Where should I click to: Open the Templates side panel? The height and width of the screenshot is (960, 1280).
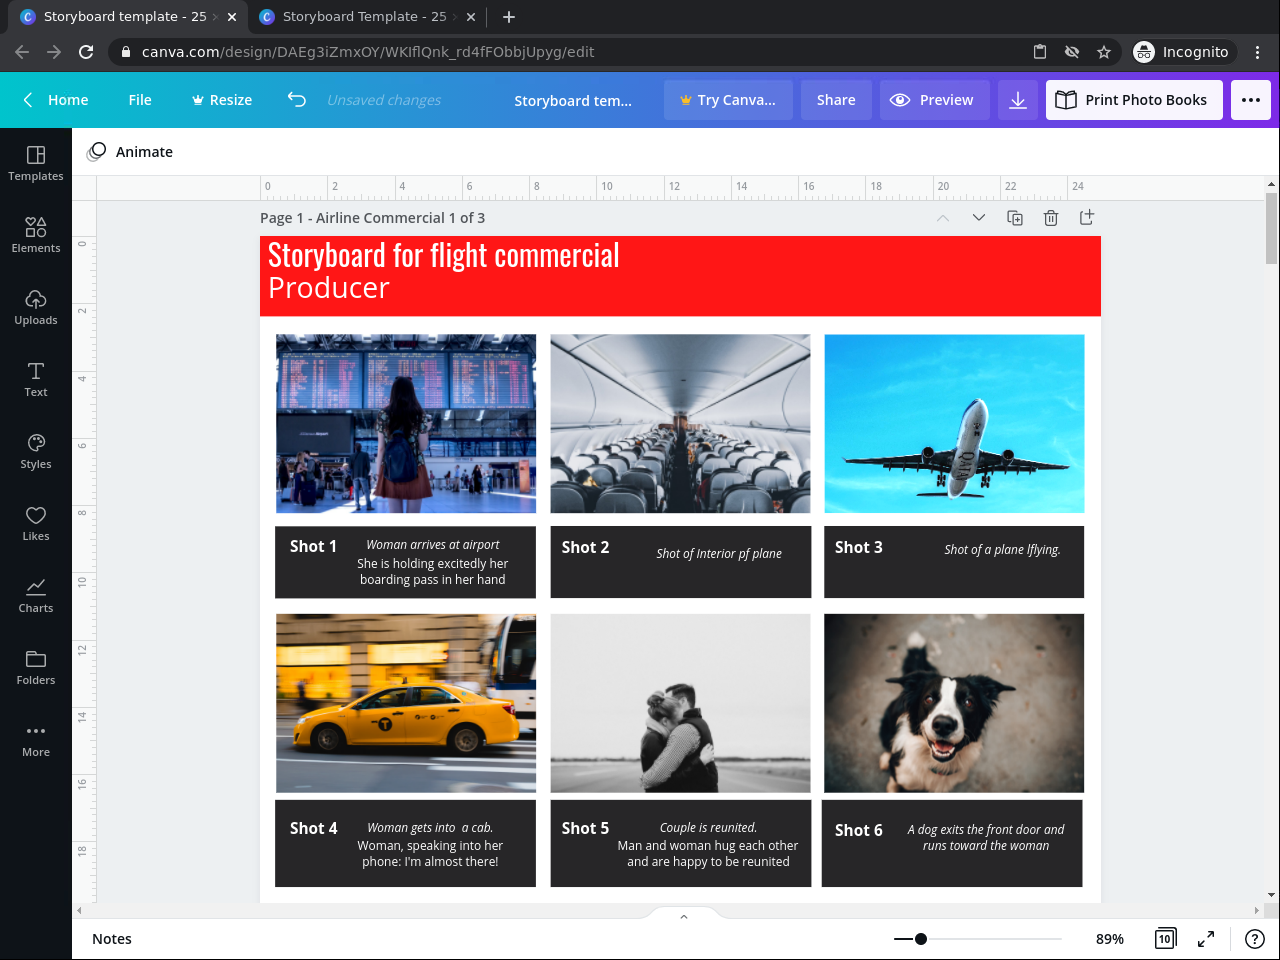pos(36,163)
